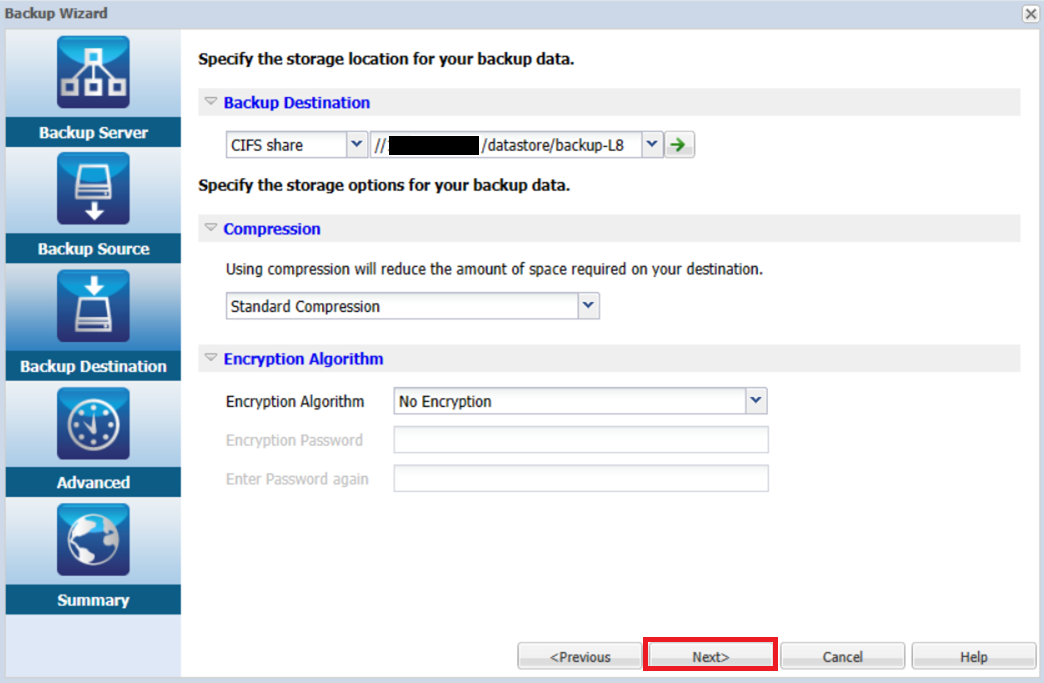Open the Standard Compression dropdown

click(588, 306)
